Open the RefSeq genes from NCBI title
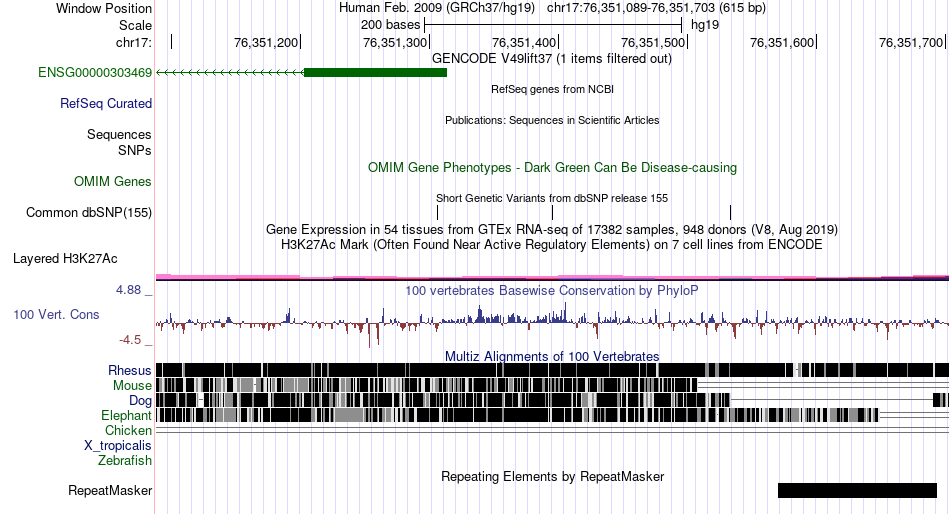 (553, 89)
